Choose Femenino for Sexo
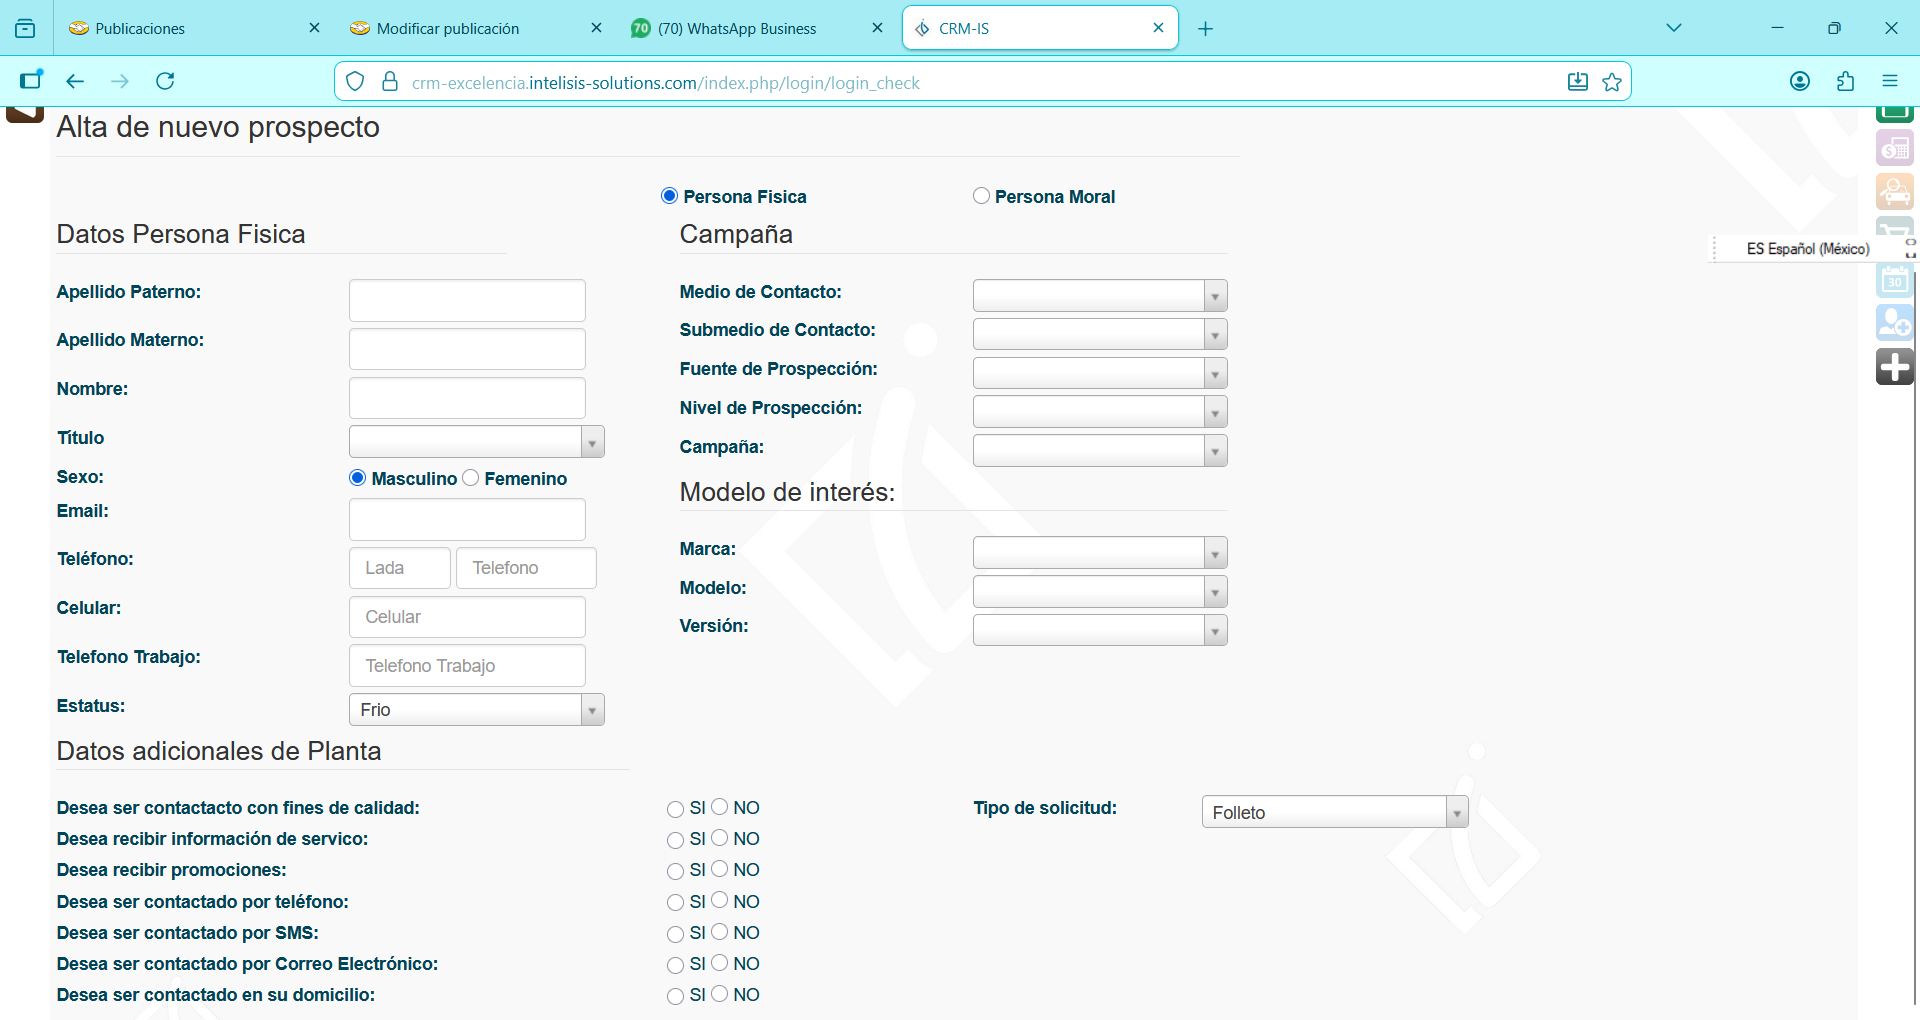The width and height of the screenshot is (1920, 1020). [x=471, y=478]
